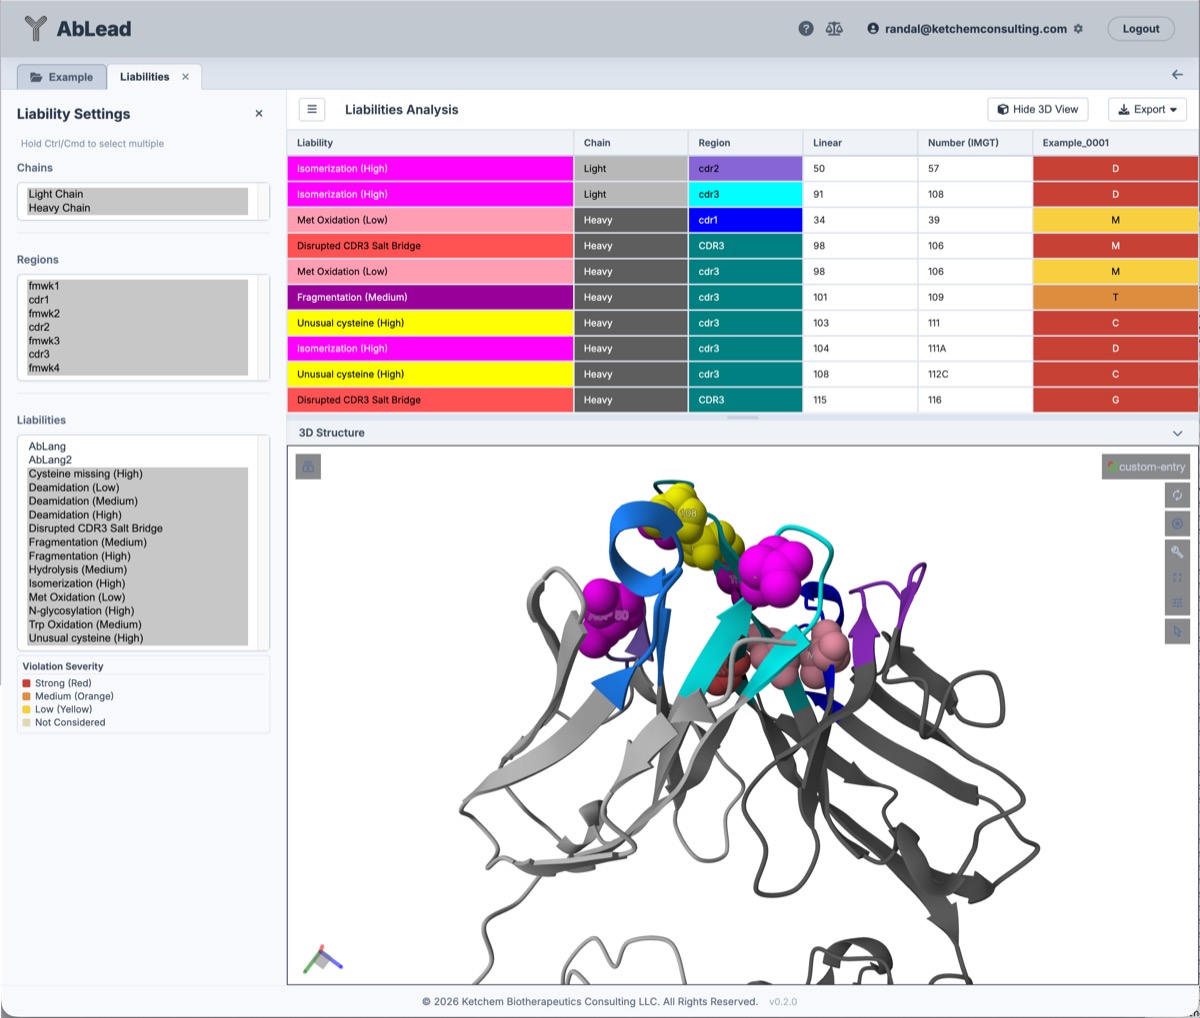The width and height of the screenshot is (1200, 1018).
Task: Open the camera screenshot tool in the 3D viewer
Action: (x=308, y=466)
